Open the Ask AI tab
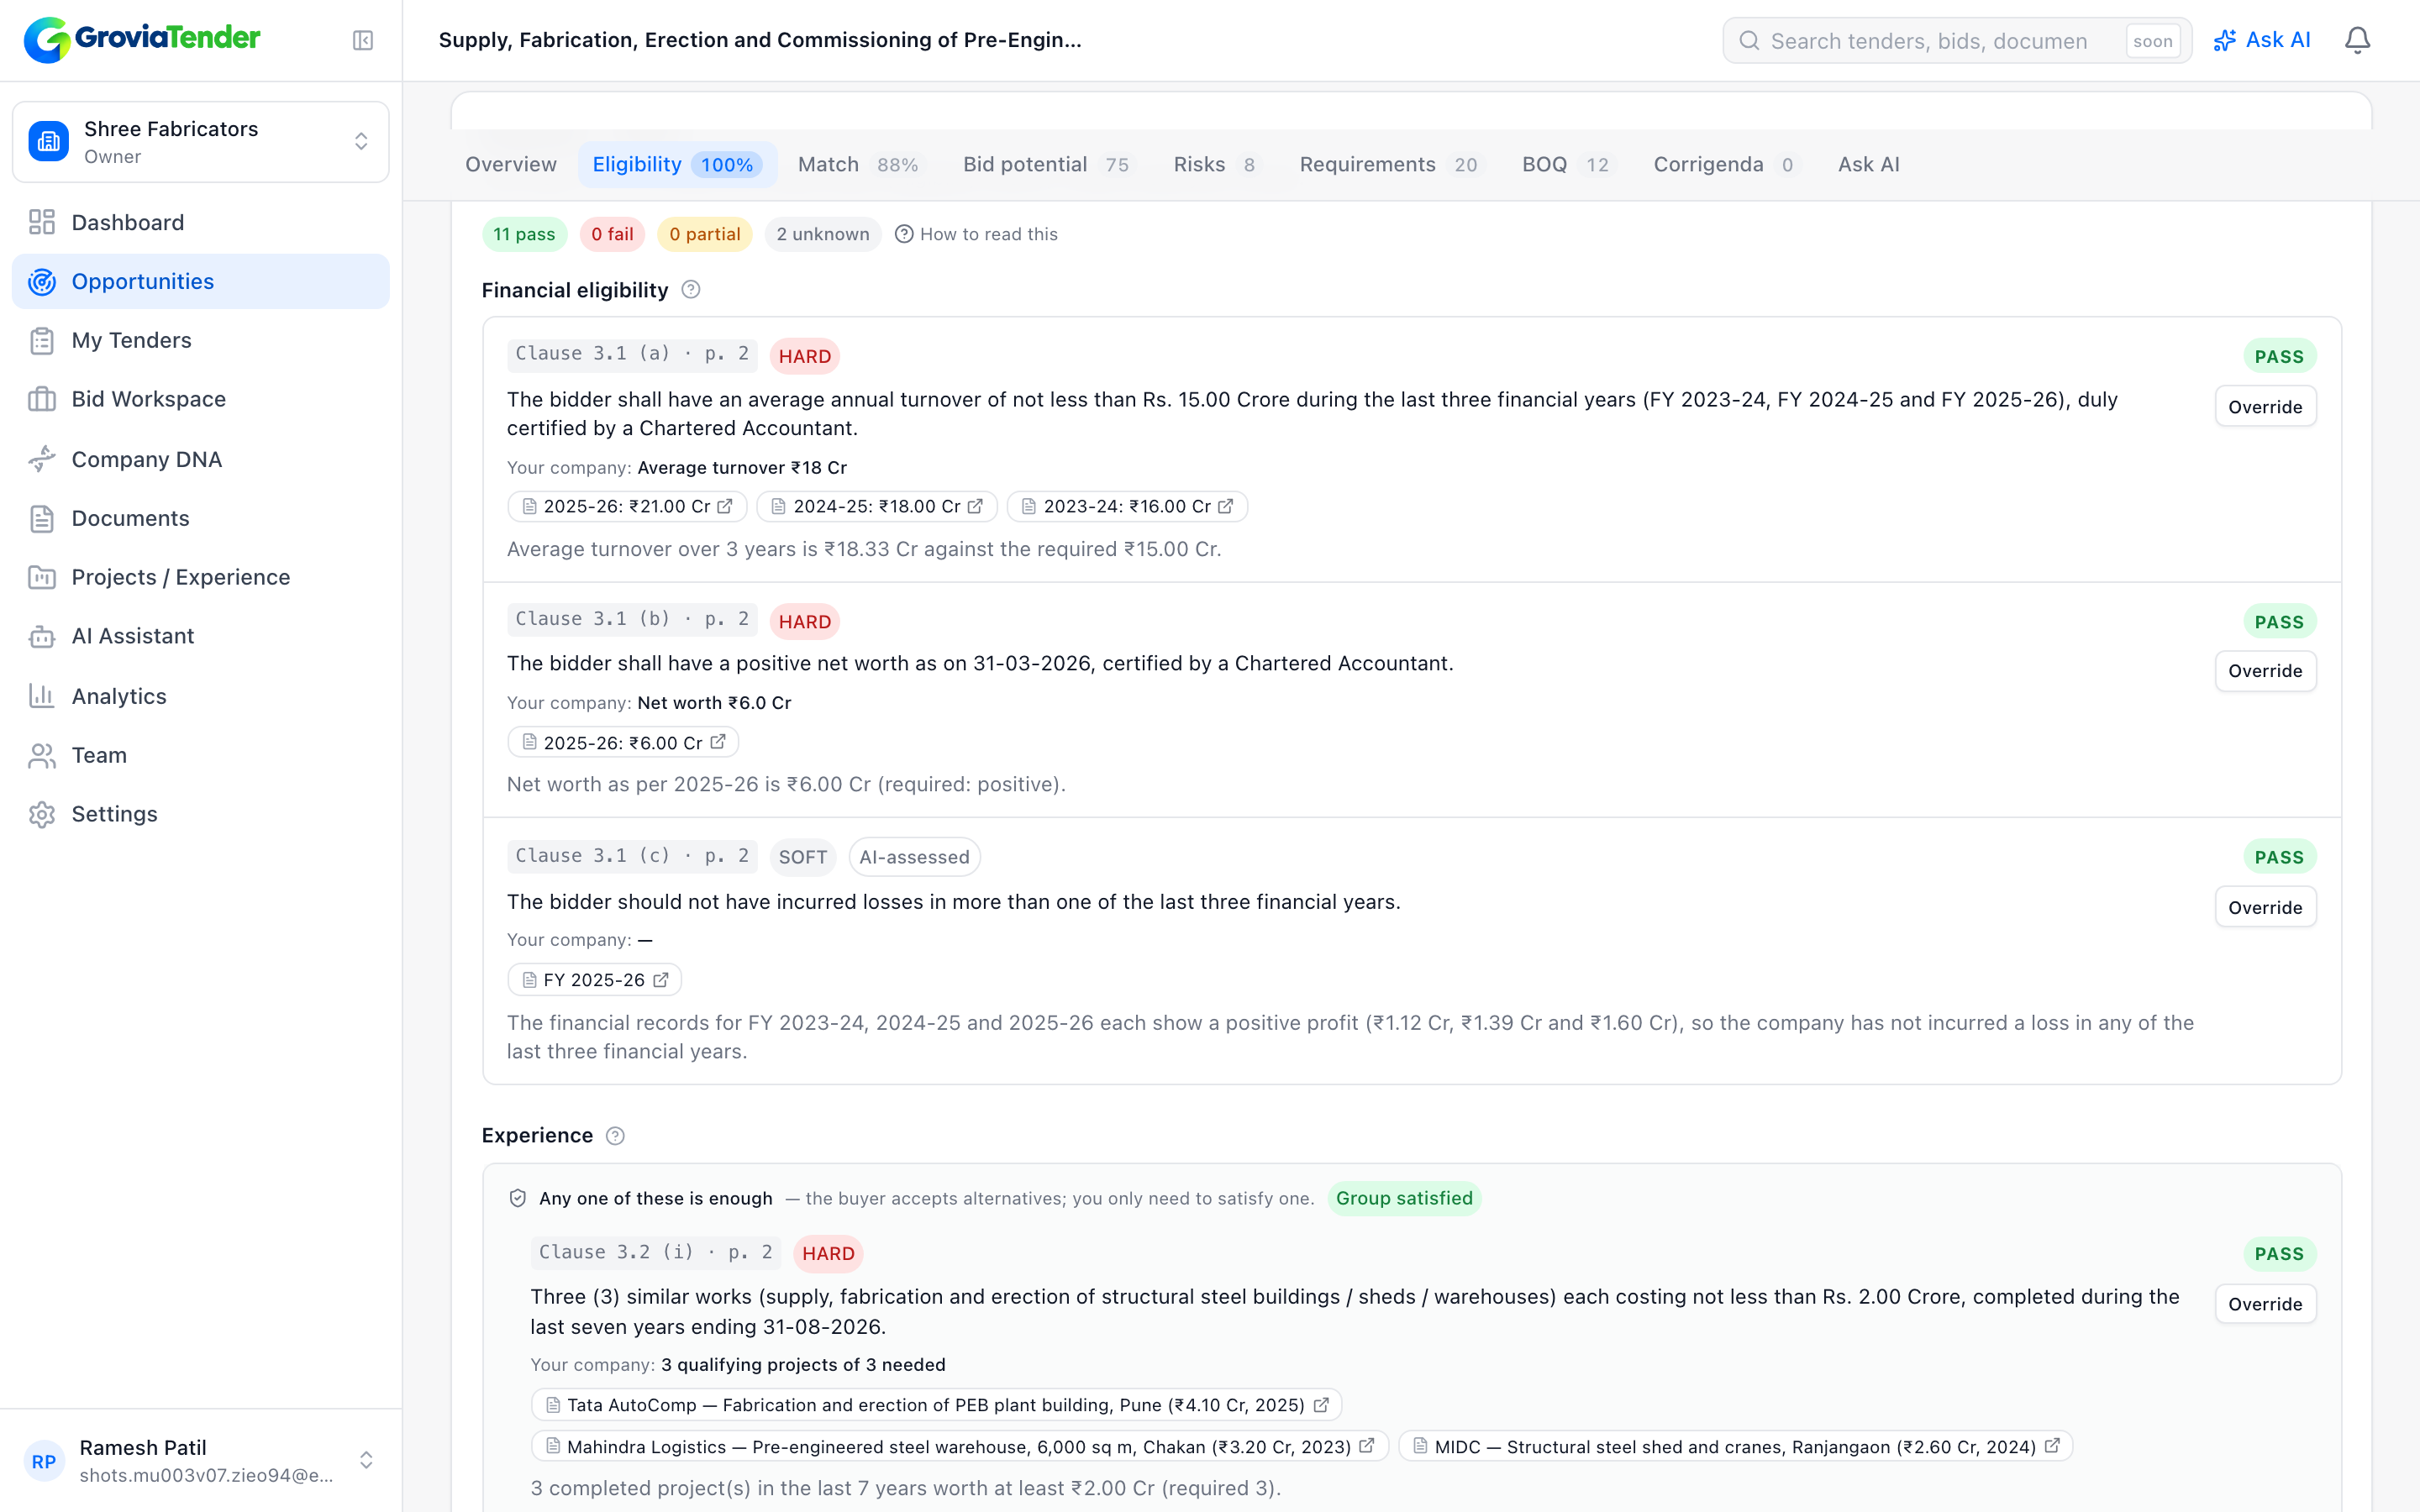 coord(1868,165)
